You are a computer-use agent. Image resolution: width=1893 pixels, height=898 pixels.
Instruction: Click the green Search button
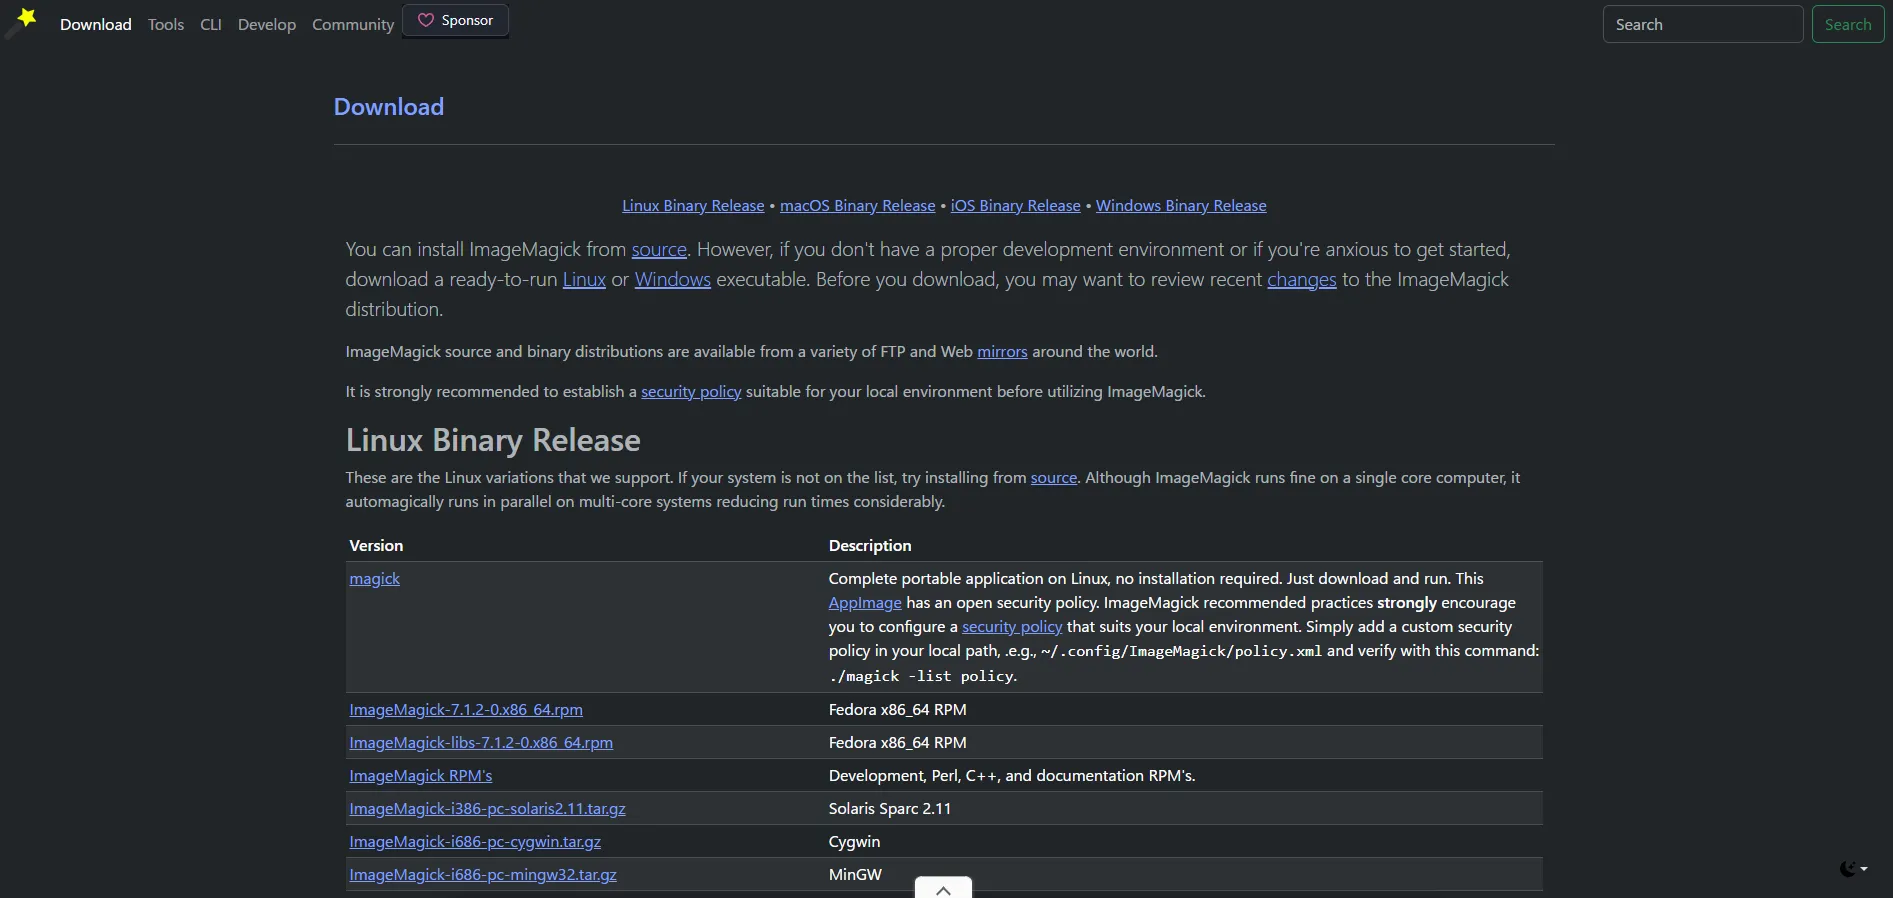click(1848, 24)
